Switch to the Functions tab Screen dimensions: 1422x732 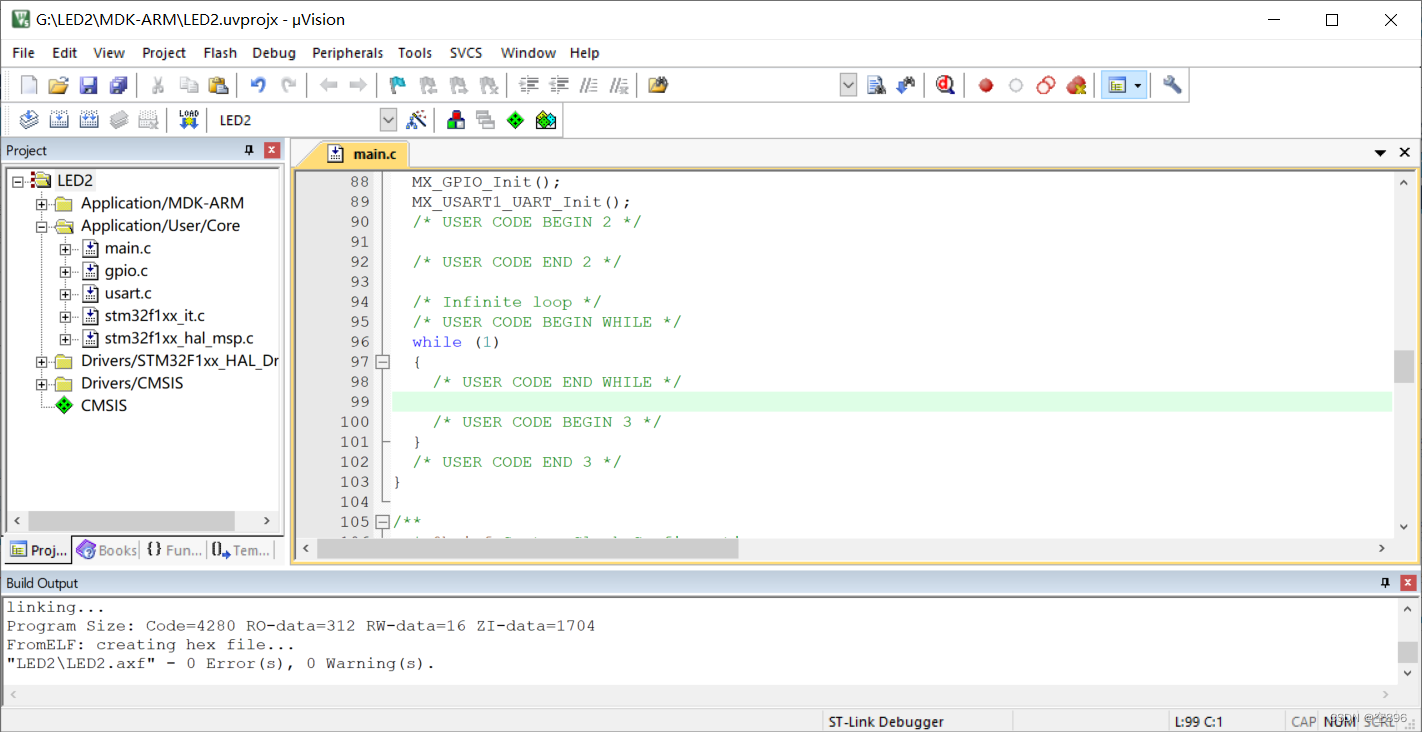point(173,550)
